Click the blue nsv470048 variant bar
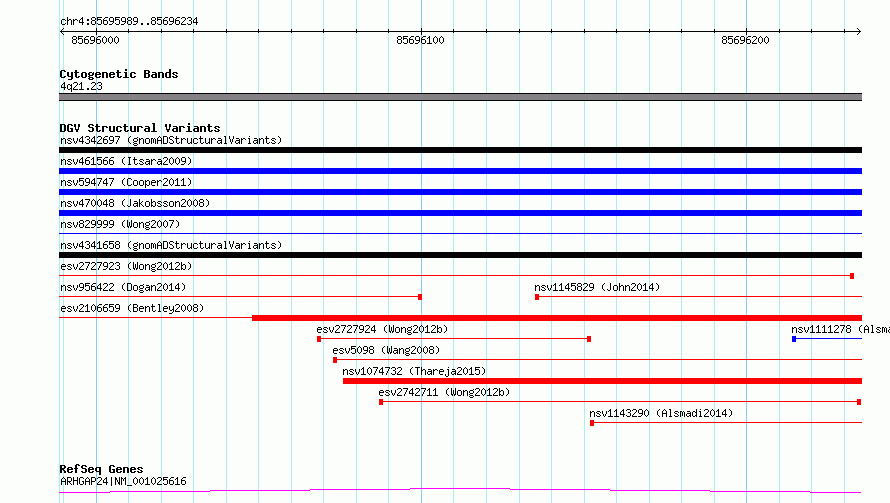Screen dimensions: 890x503 click(460, 213)
